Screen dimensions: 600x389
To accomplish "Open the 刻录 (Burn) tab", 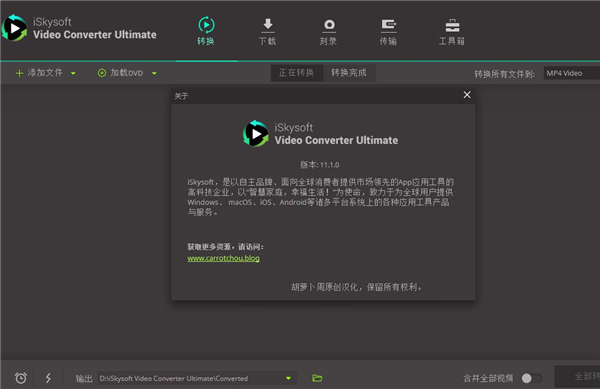I will pos(328,31).
